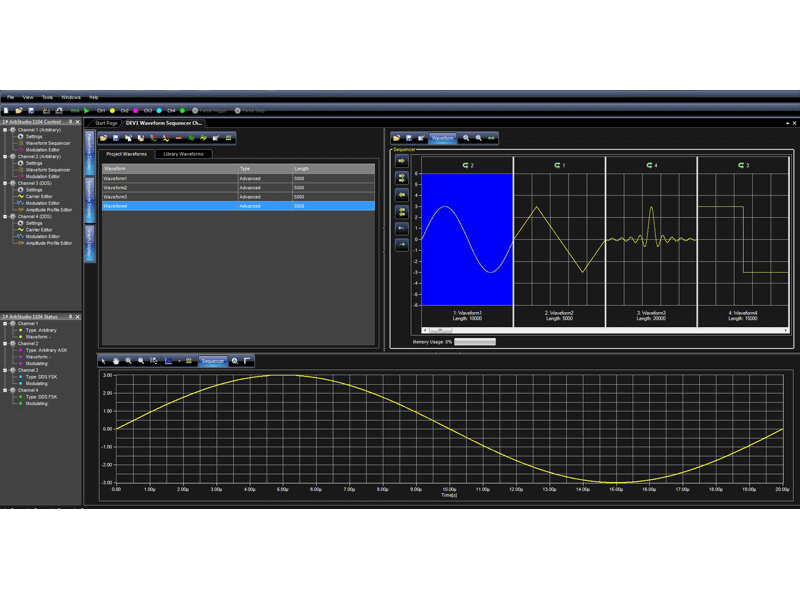
Task: Click the first zoom magnifier in Sequencer toolbar
Action: point(467,138)
